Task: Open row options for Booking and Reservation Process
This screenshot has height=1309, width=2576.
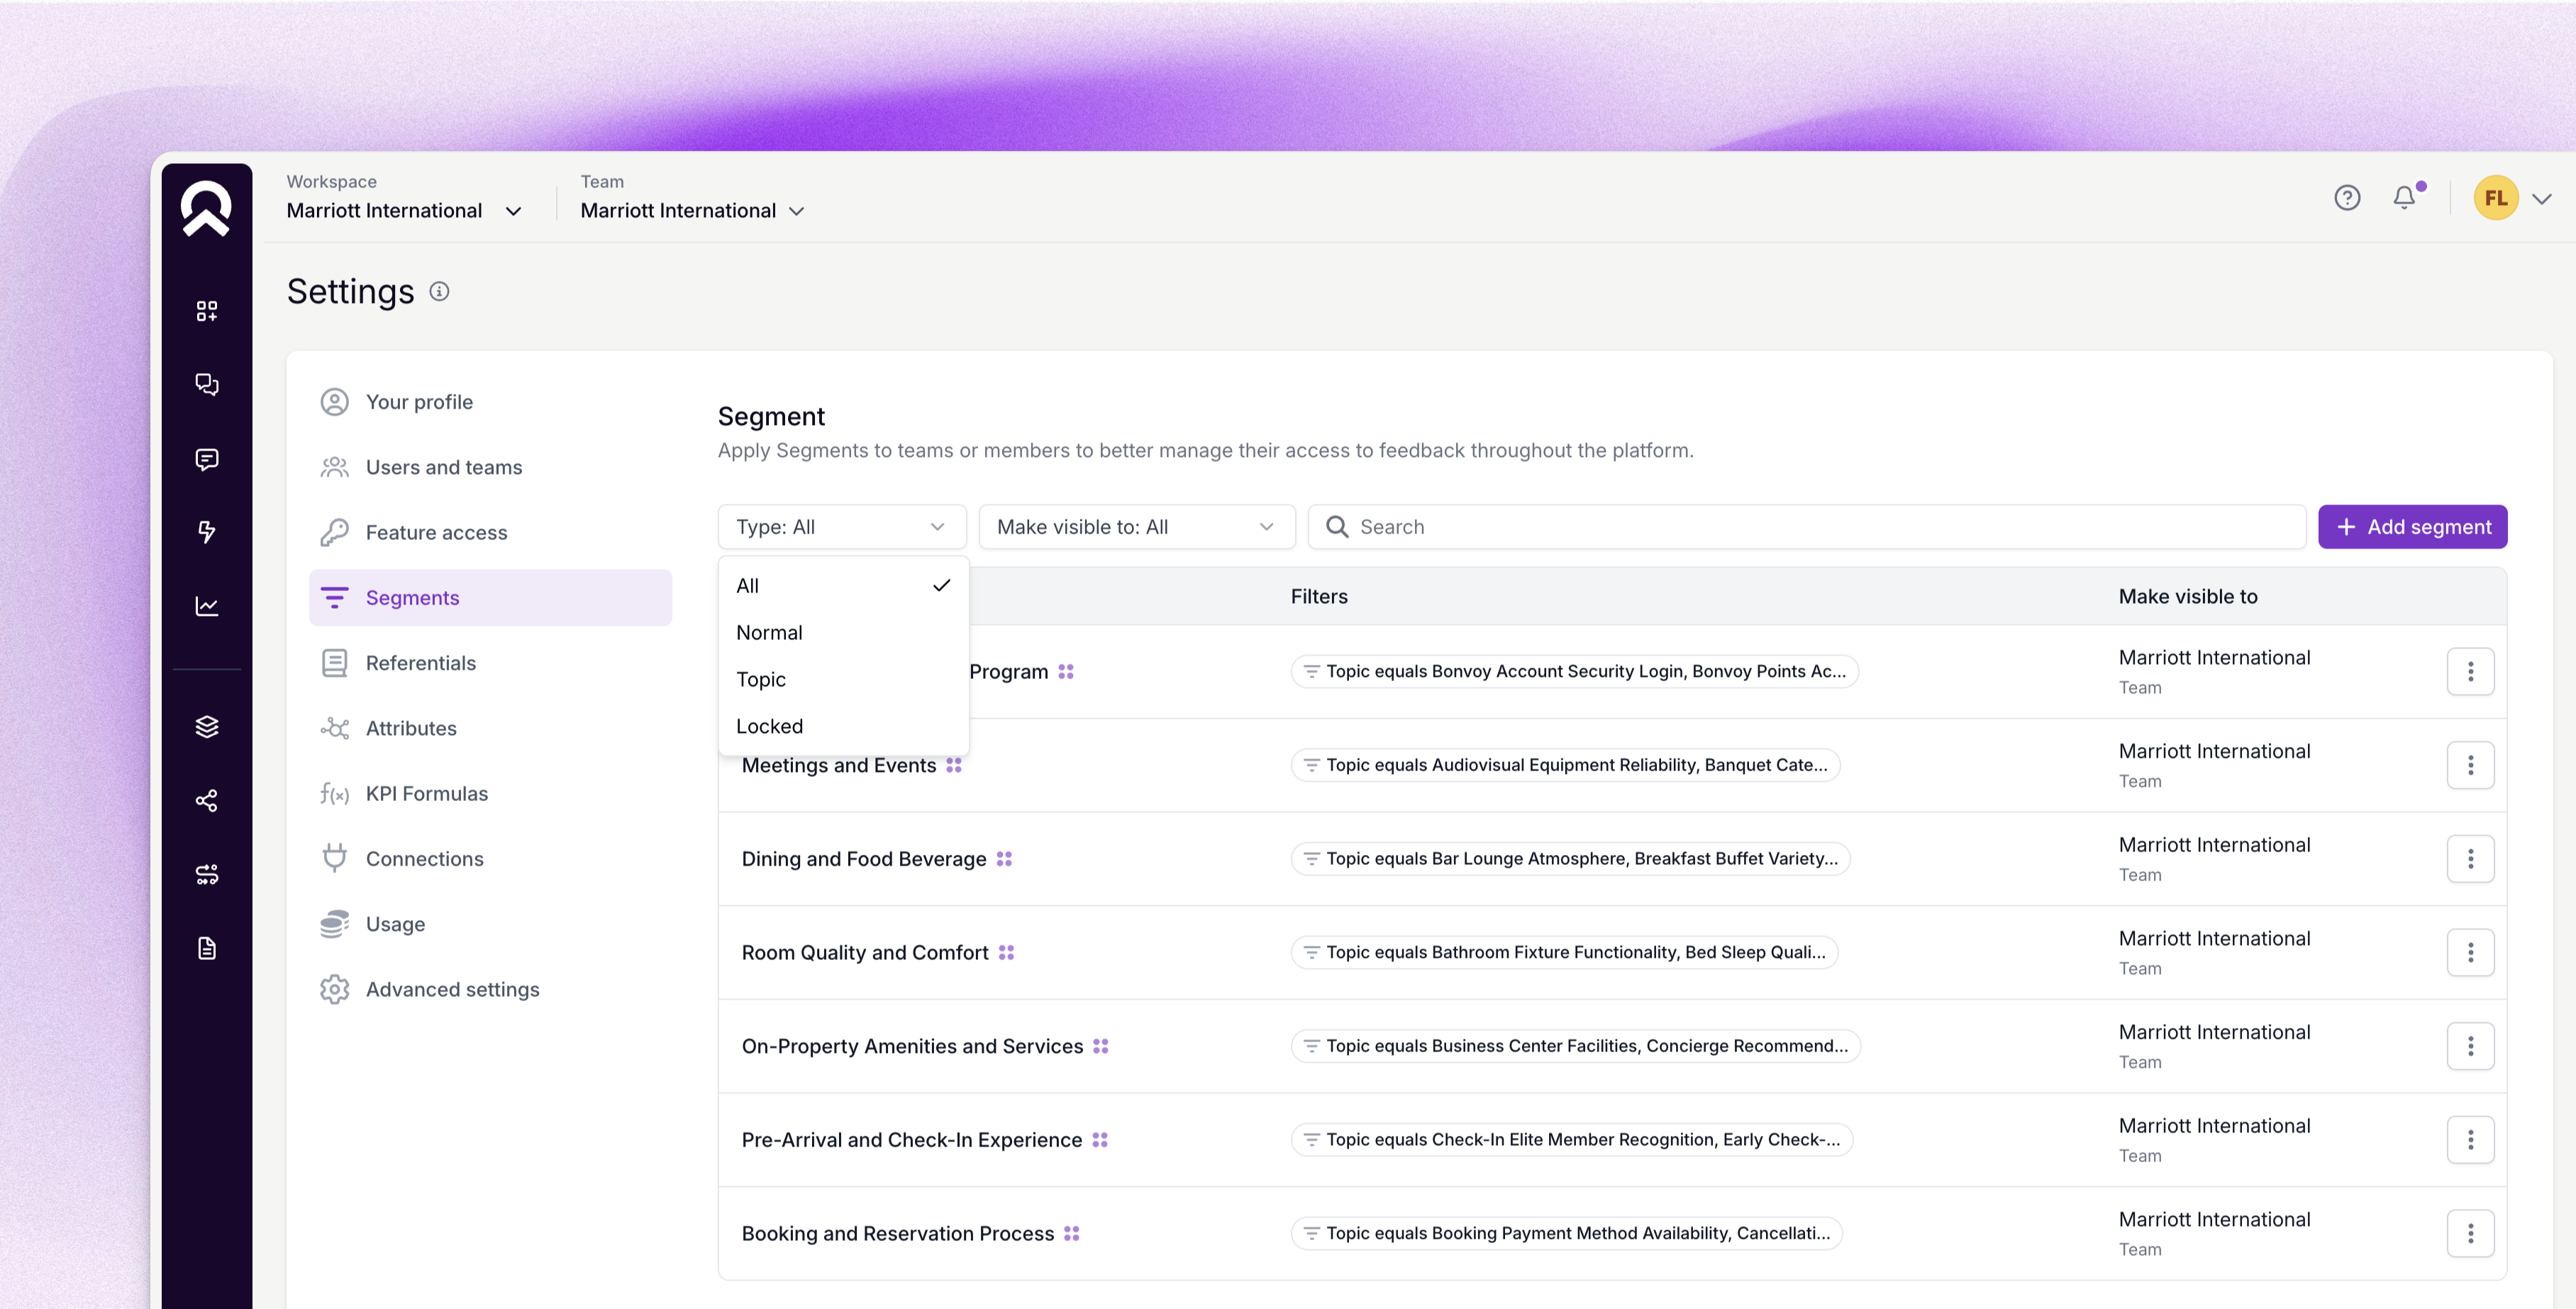Action: [2470, 1234]
